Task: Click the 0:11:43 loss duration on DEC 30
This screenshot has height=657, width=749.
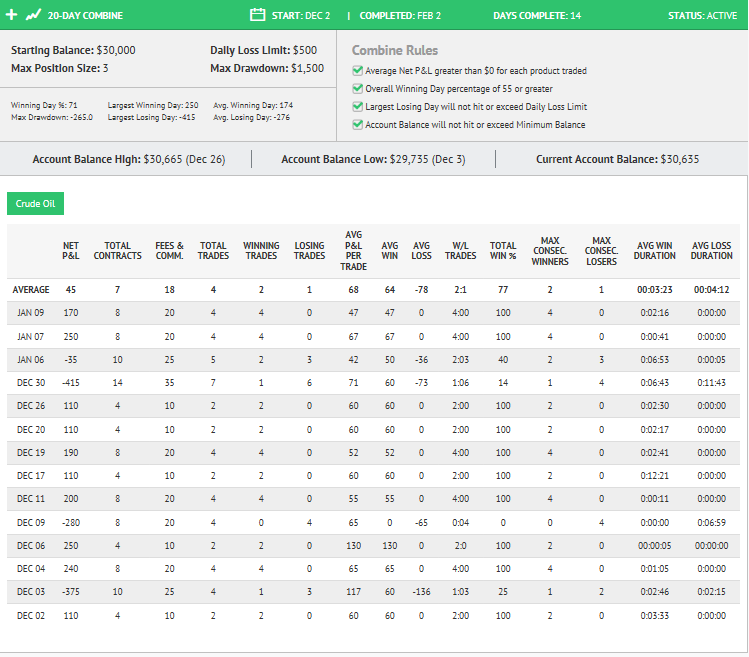Action: (711, 383)
